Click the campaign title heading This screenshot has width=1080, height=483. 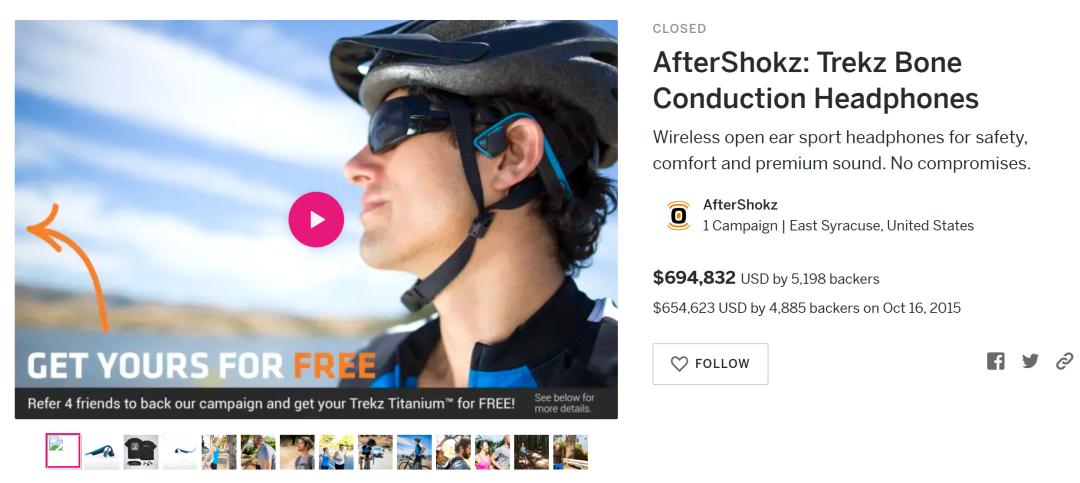816,81
